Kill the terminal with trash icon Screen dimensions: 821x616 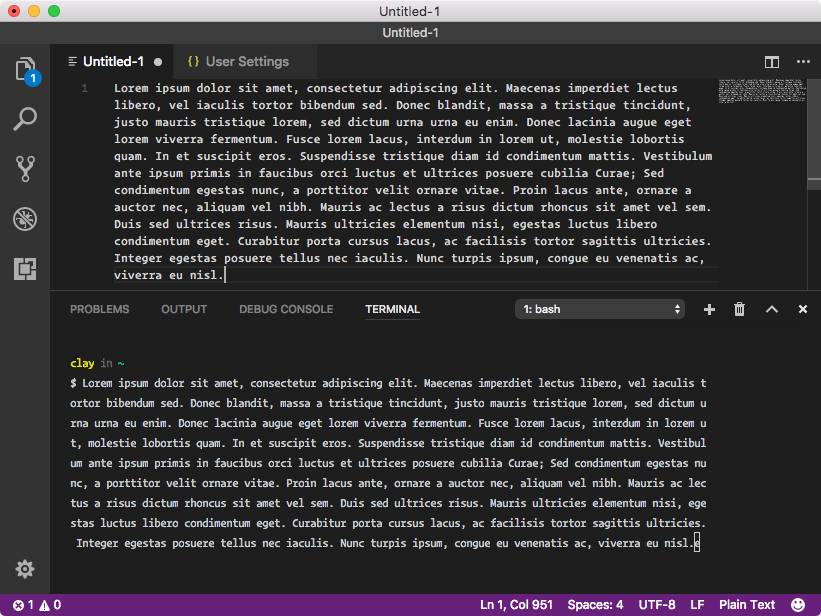click(739, 309)
